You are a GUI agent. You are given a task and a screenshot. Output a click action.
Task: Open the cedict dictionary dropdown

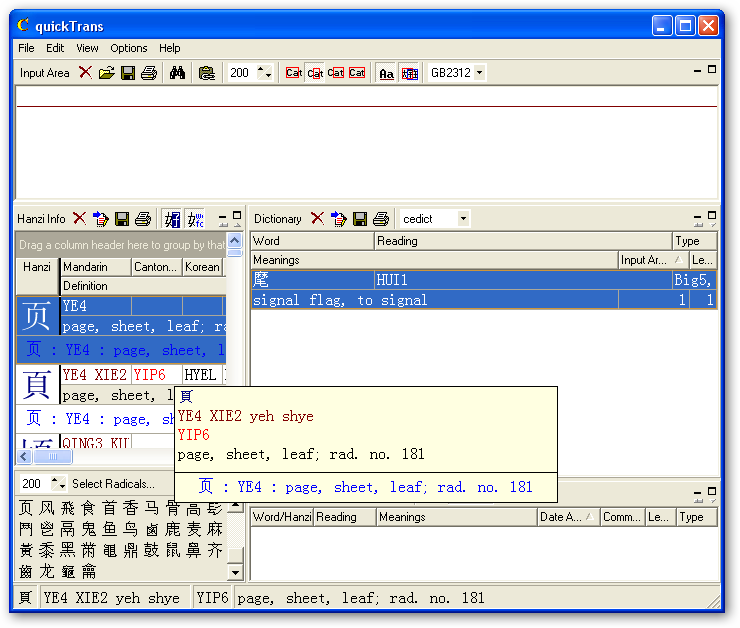463,218
